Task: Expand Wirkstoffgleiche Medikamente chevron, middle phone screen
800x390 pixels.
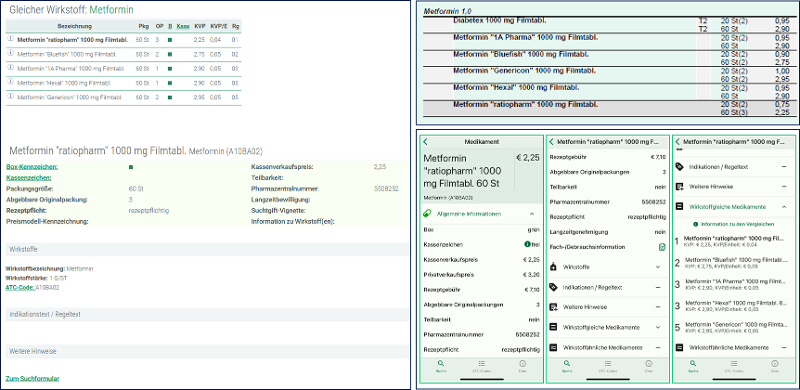Action: pyautogui.click(x=658, y=327)
